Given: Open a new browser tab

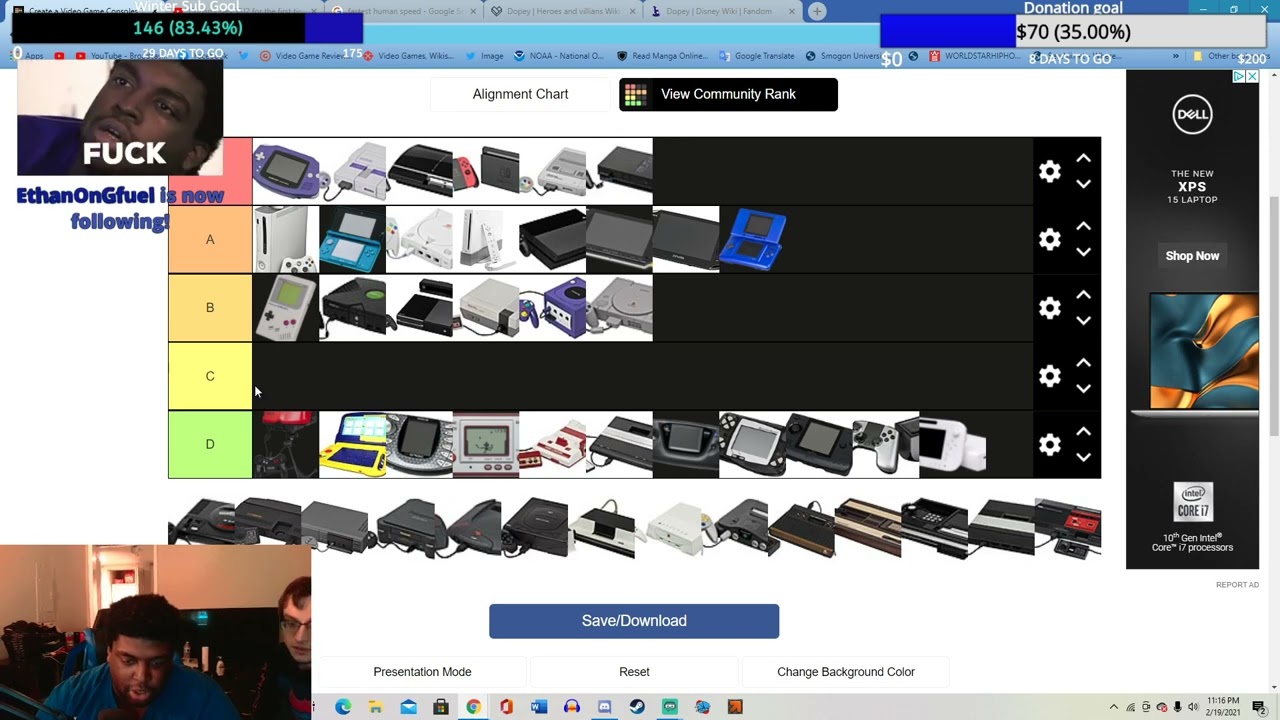Looking at the screenshot, I should point(817,11).
